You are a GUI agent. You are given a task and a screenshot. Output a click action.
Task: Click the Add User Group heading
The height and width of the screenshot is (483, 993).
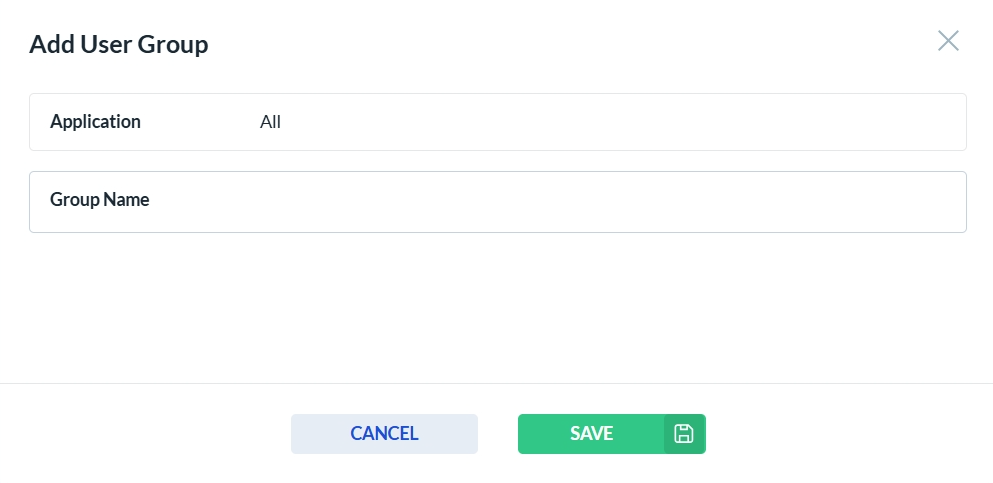[x=119, y=44]
